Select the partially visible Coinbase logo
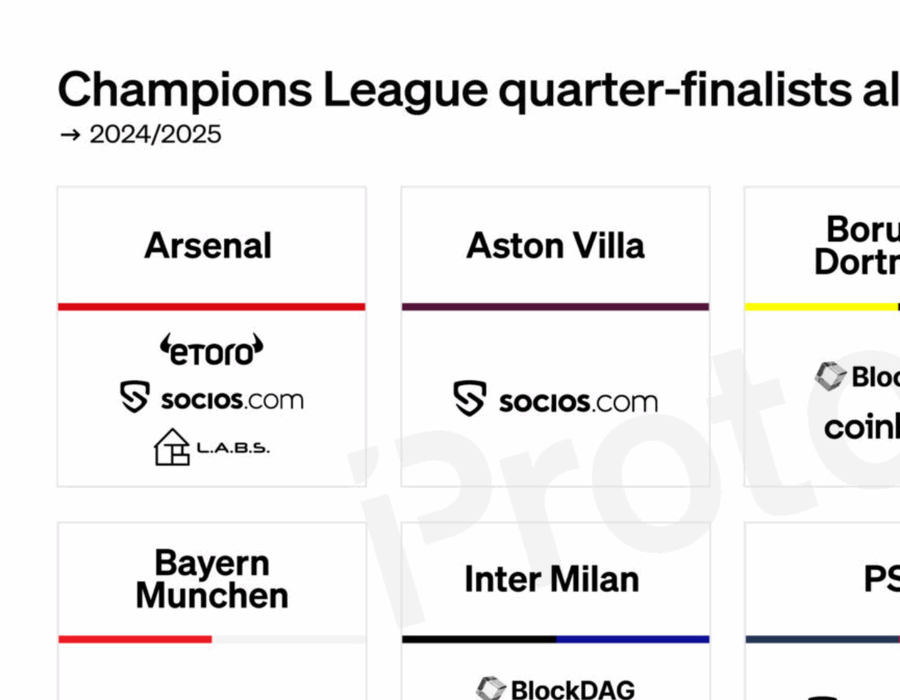 tap(862, 428)
